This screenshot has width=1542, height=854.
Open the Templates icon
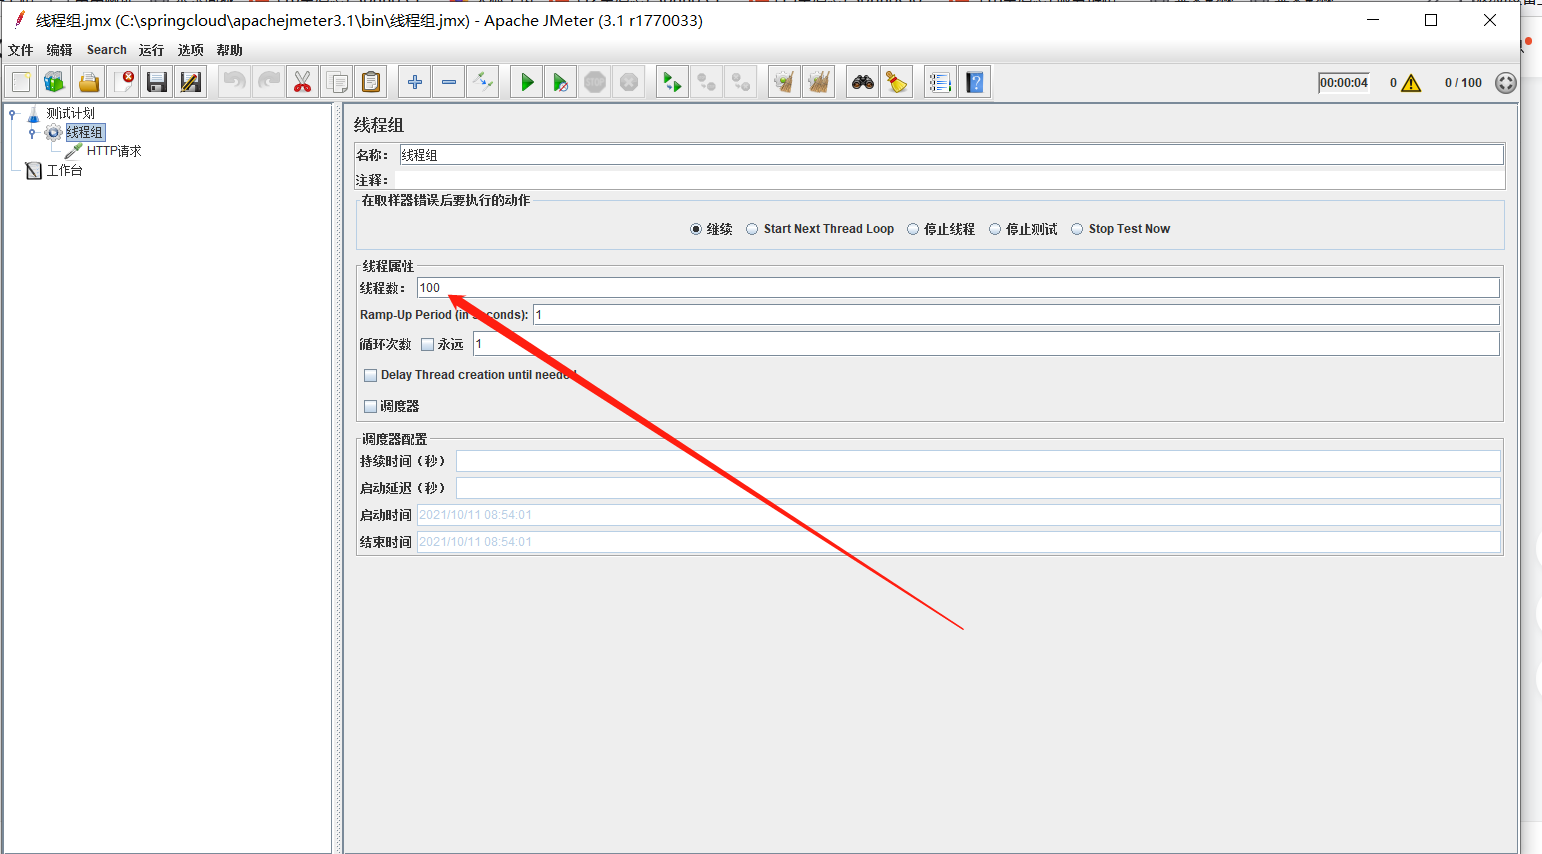pyautogui.click(x=55, y=82)
